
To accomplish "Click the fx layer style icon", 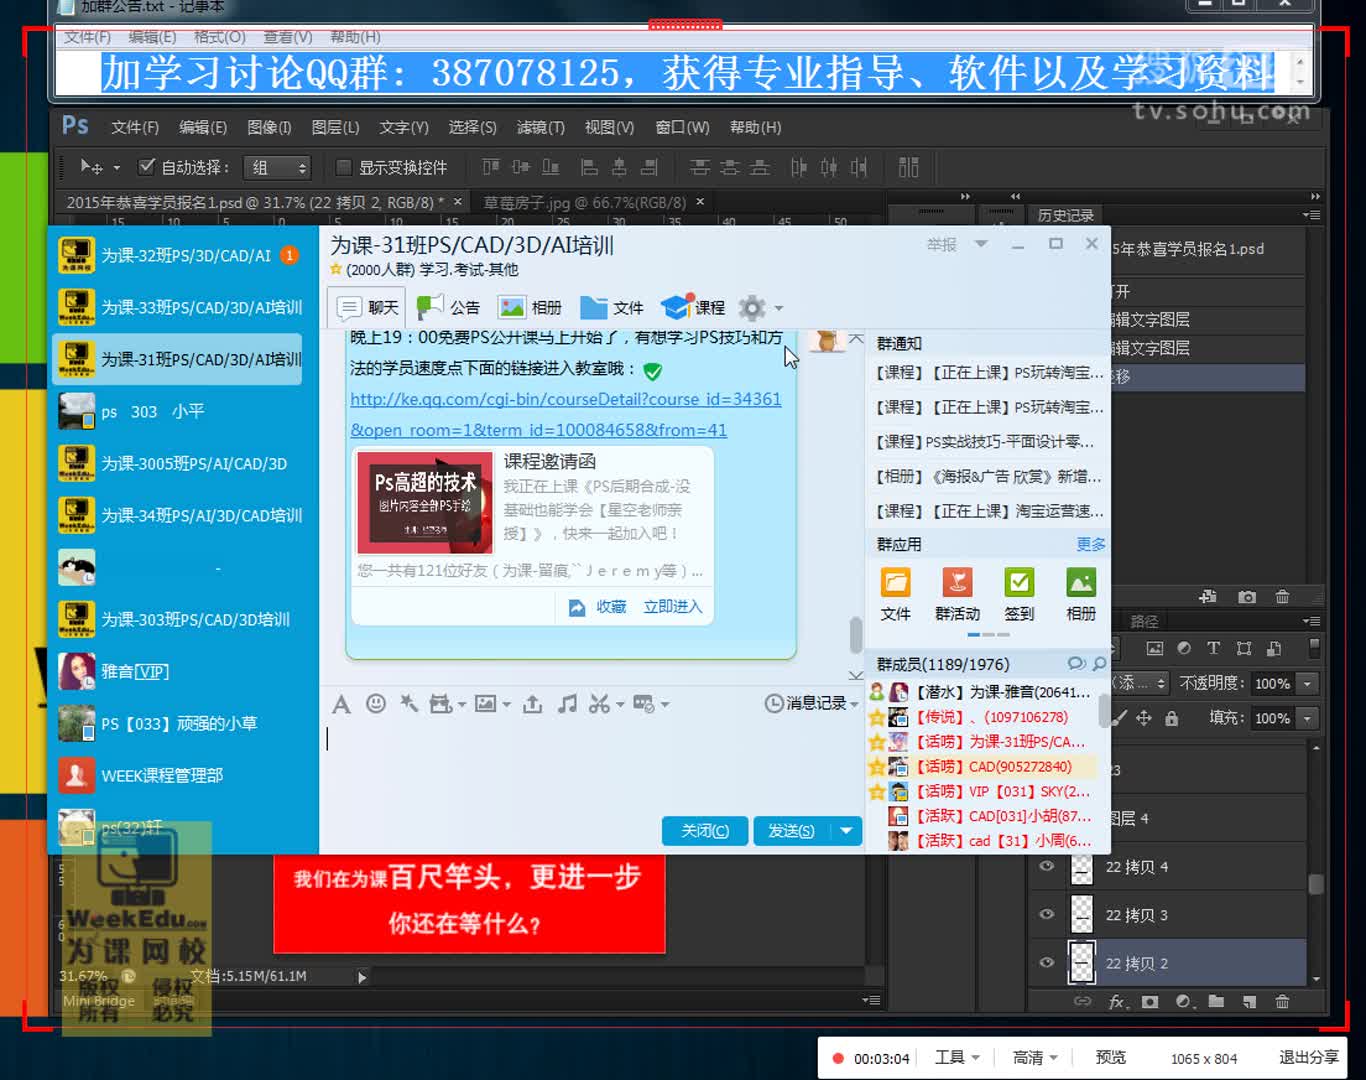I will (1117, 1001).
